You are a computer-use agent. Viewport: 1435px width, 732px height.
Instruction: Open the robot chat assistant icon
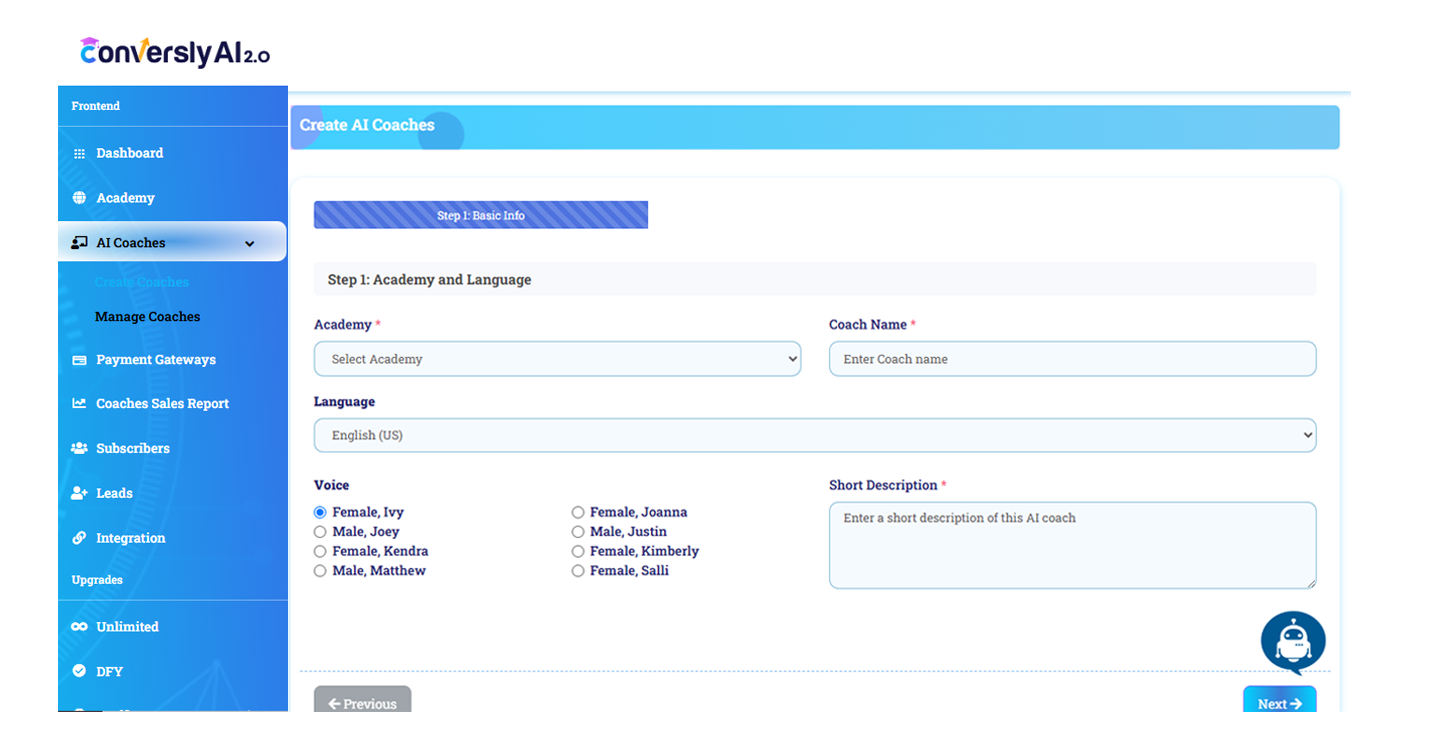click(1293, 643)
